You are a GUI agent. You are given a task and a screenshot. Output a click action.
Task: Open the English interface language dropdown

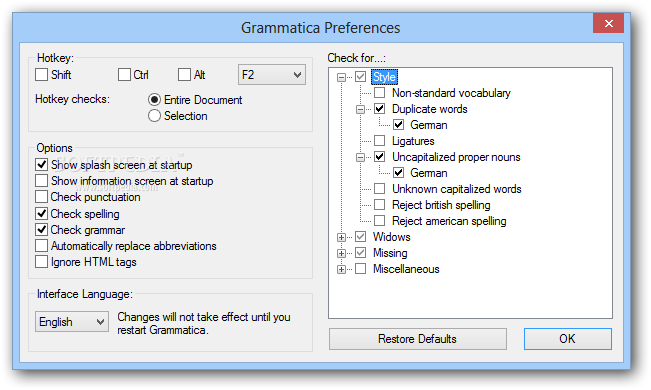(x=72, y=321)
